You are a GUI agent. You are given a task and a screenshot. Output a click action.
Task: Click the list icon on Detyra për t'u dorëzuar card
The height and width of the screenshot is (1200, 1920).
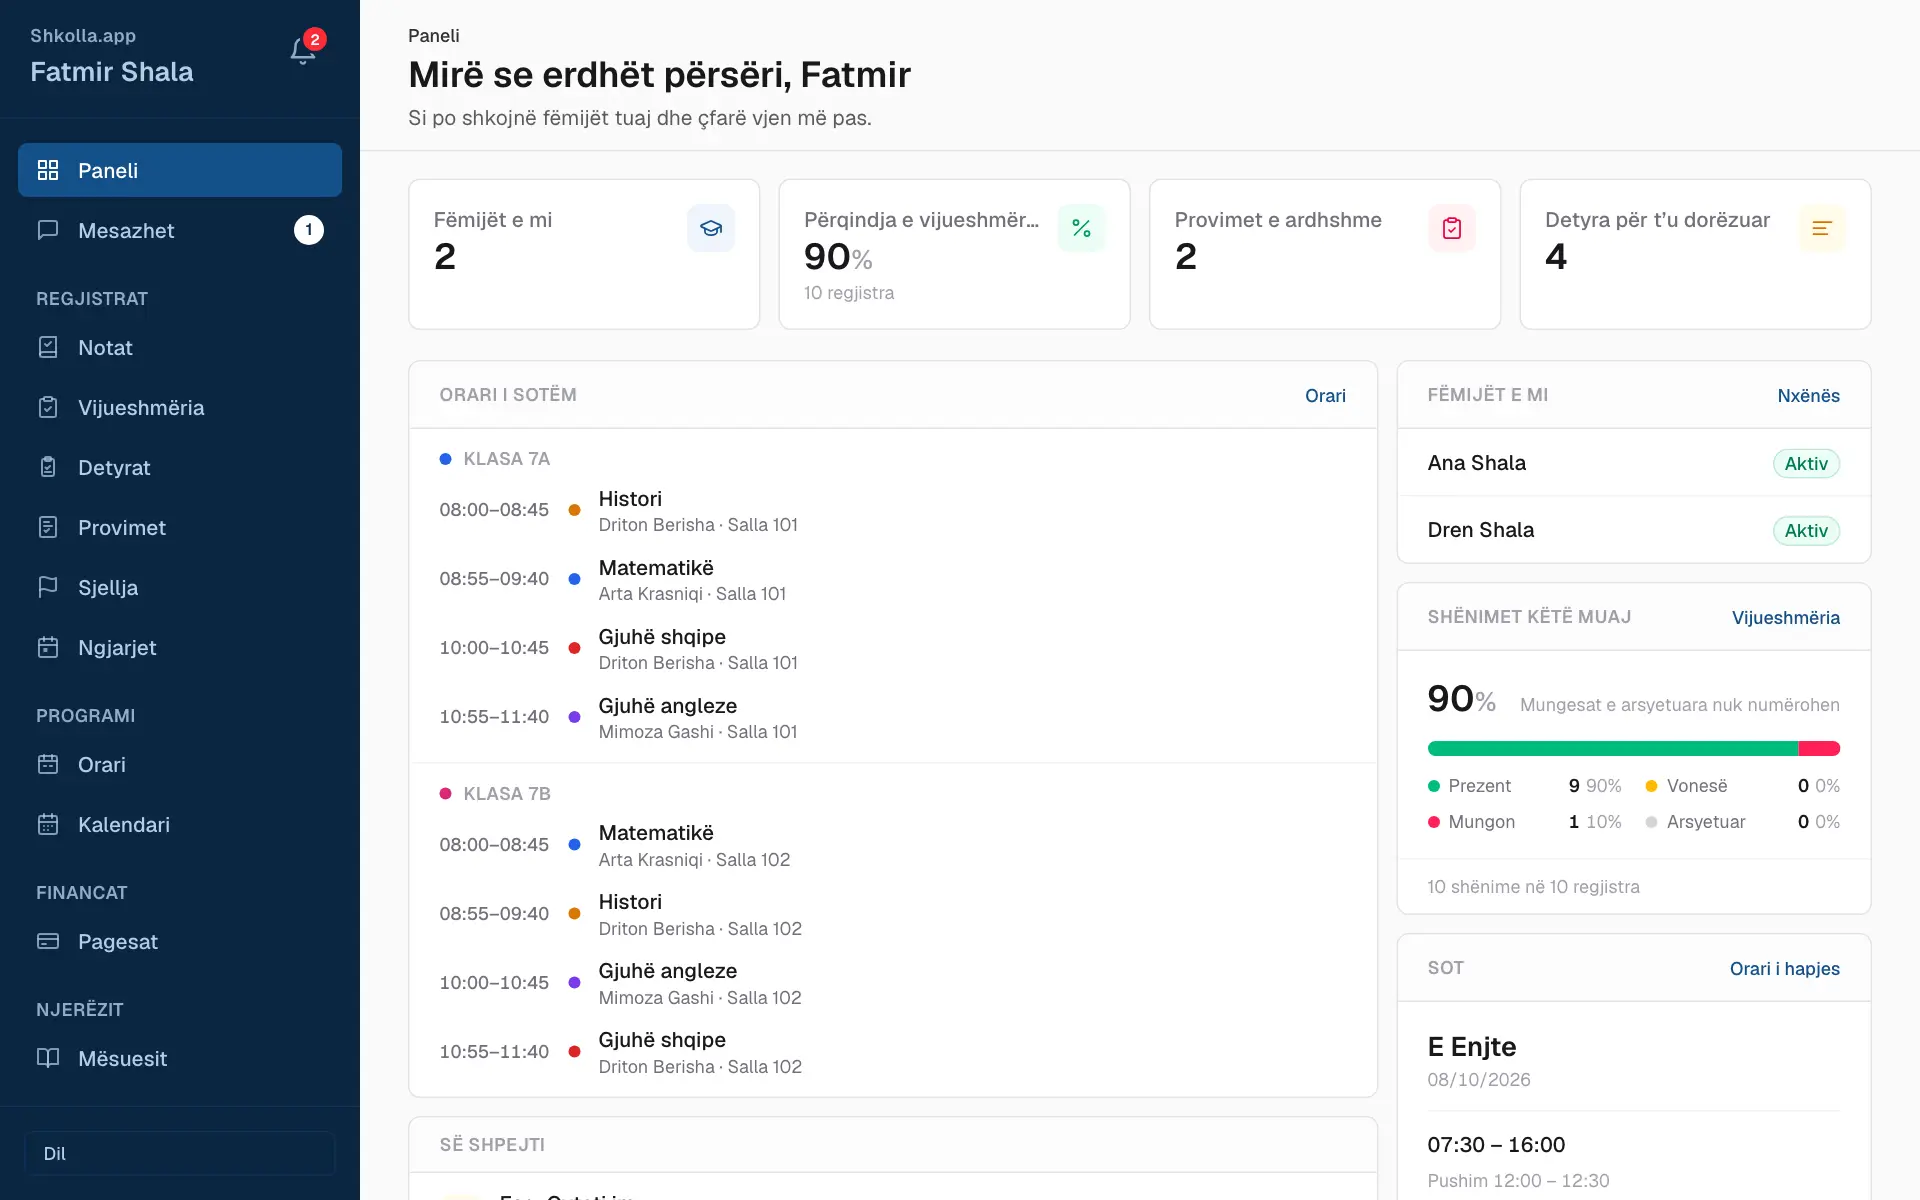pos(1822,228)
